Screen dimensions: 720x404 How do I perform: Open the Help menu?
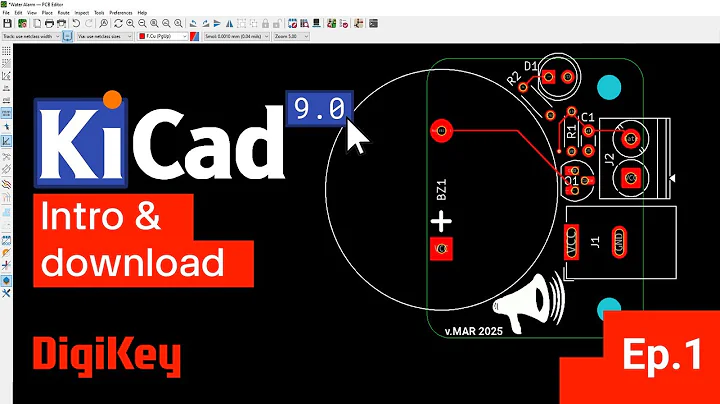click(142, 13)
